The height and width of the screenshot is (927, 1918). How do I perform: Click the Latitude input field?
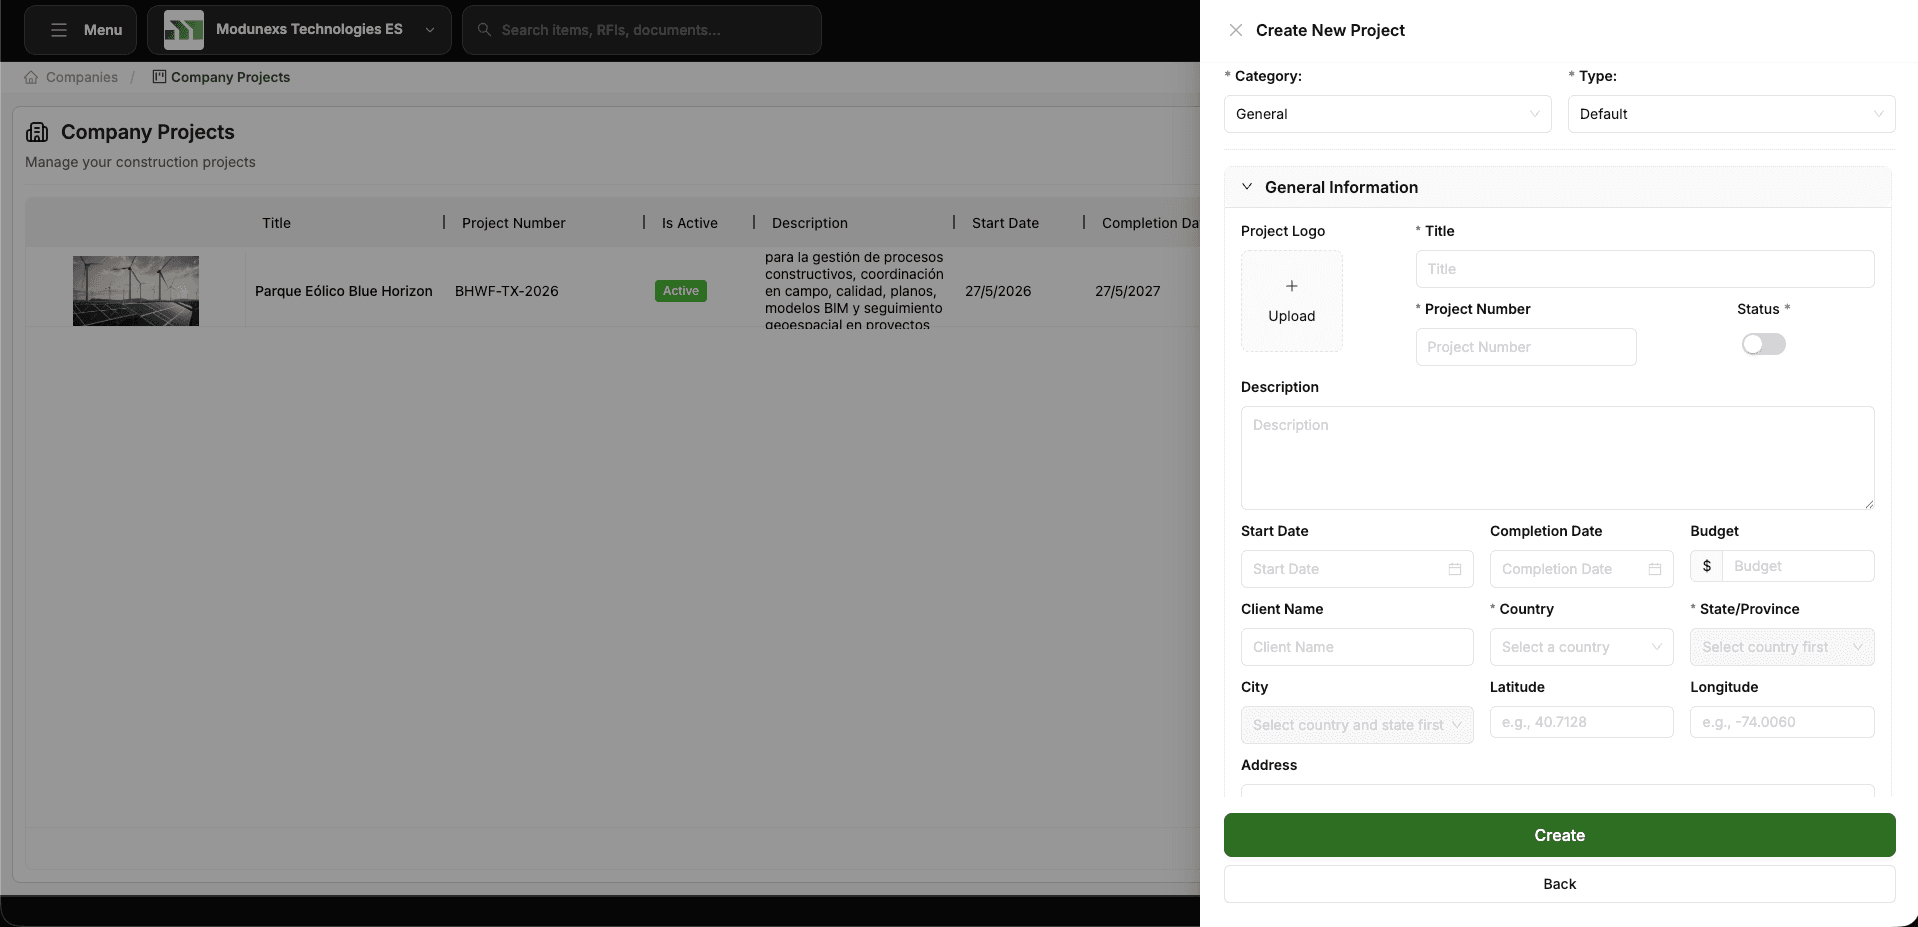coord(1581,722)
